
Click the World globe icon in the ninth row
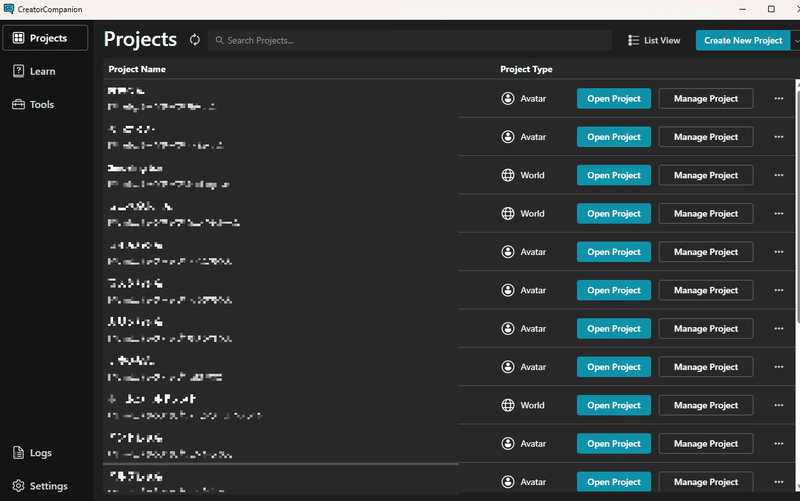point(508,405)
